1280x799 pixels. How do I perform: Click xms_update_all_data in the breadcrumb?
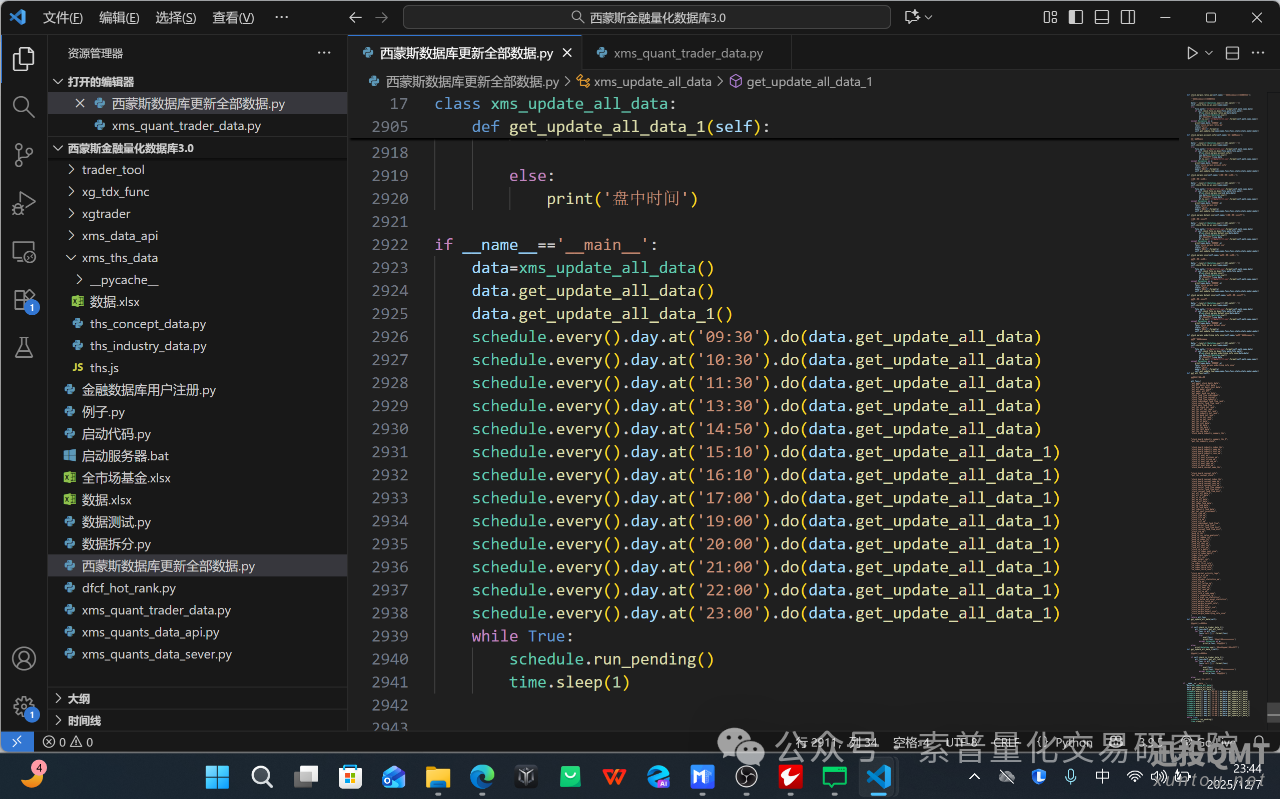coord(652,82)
